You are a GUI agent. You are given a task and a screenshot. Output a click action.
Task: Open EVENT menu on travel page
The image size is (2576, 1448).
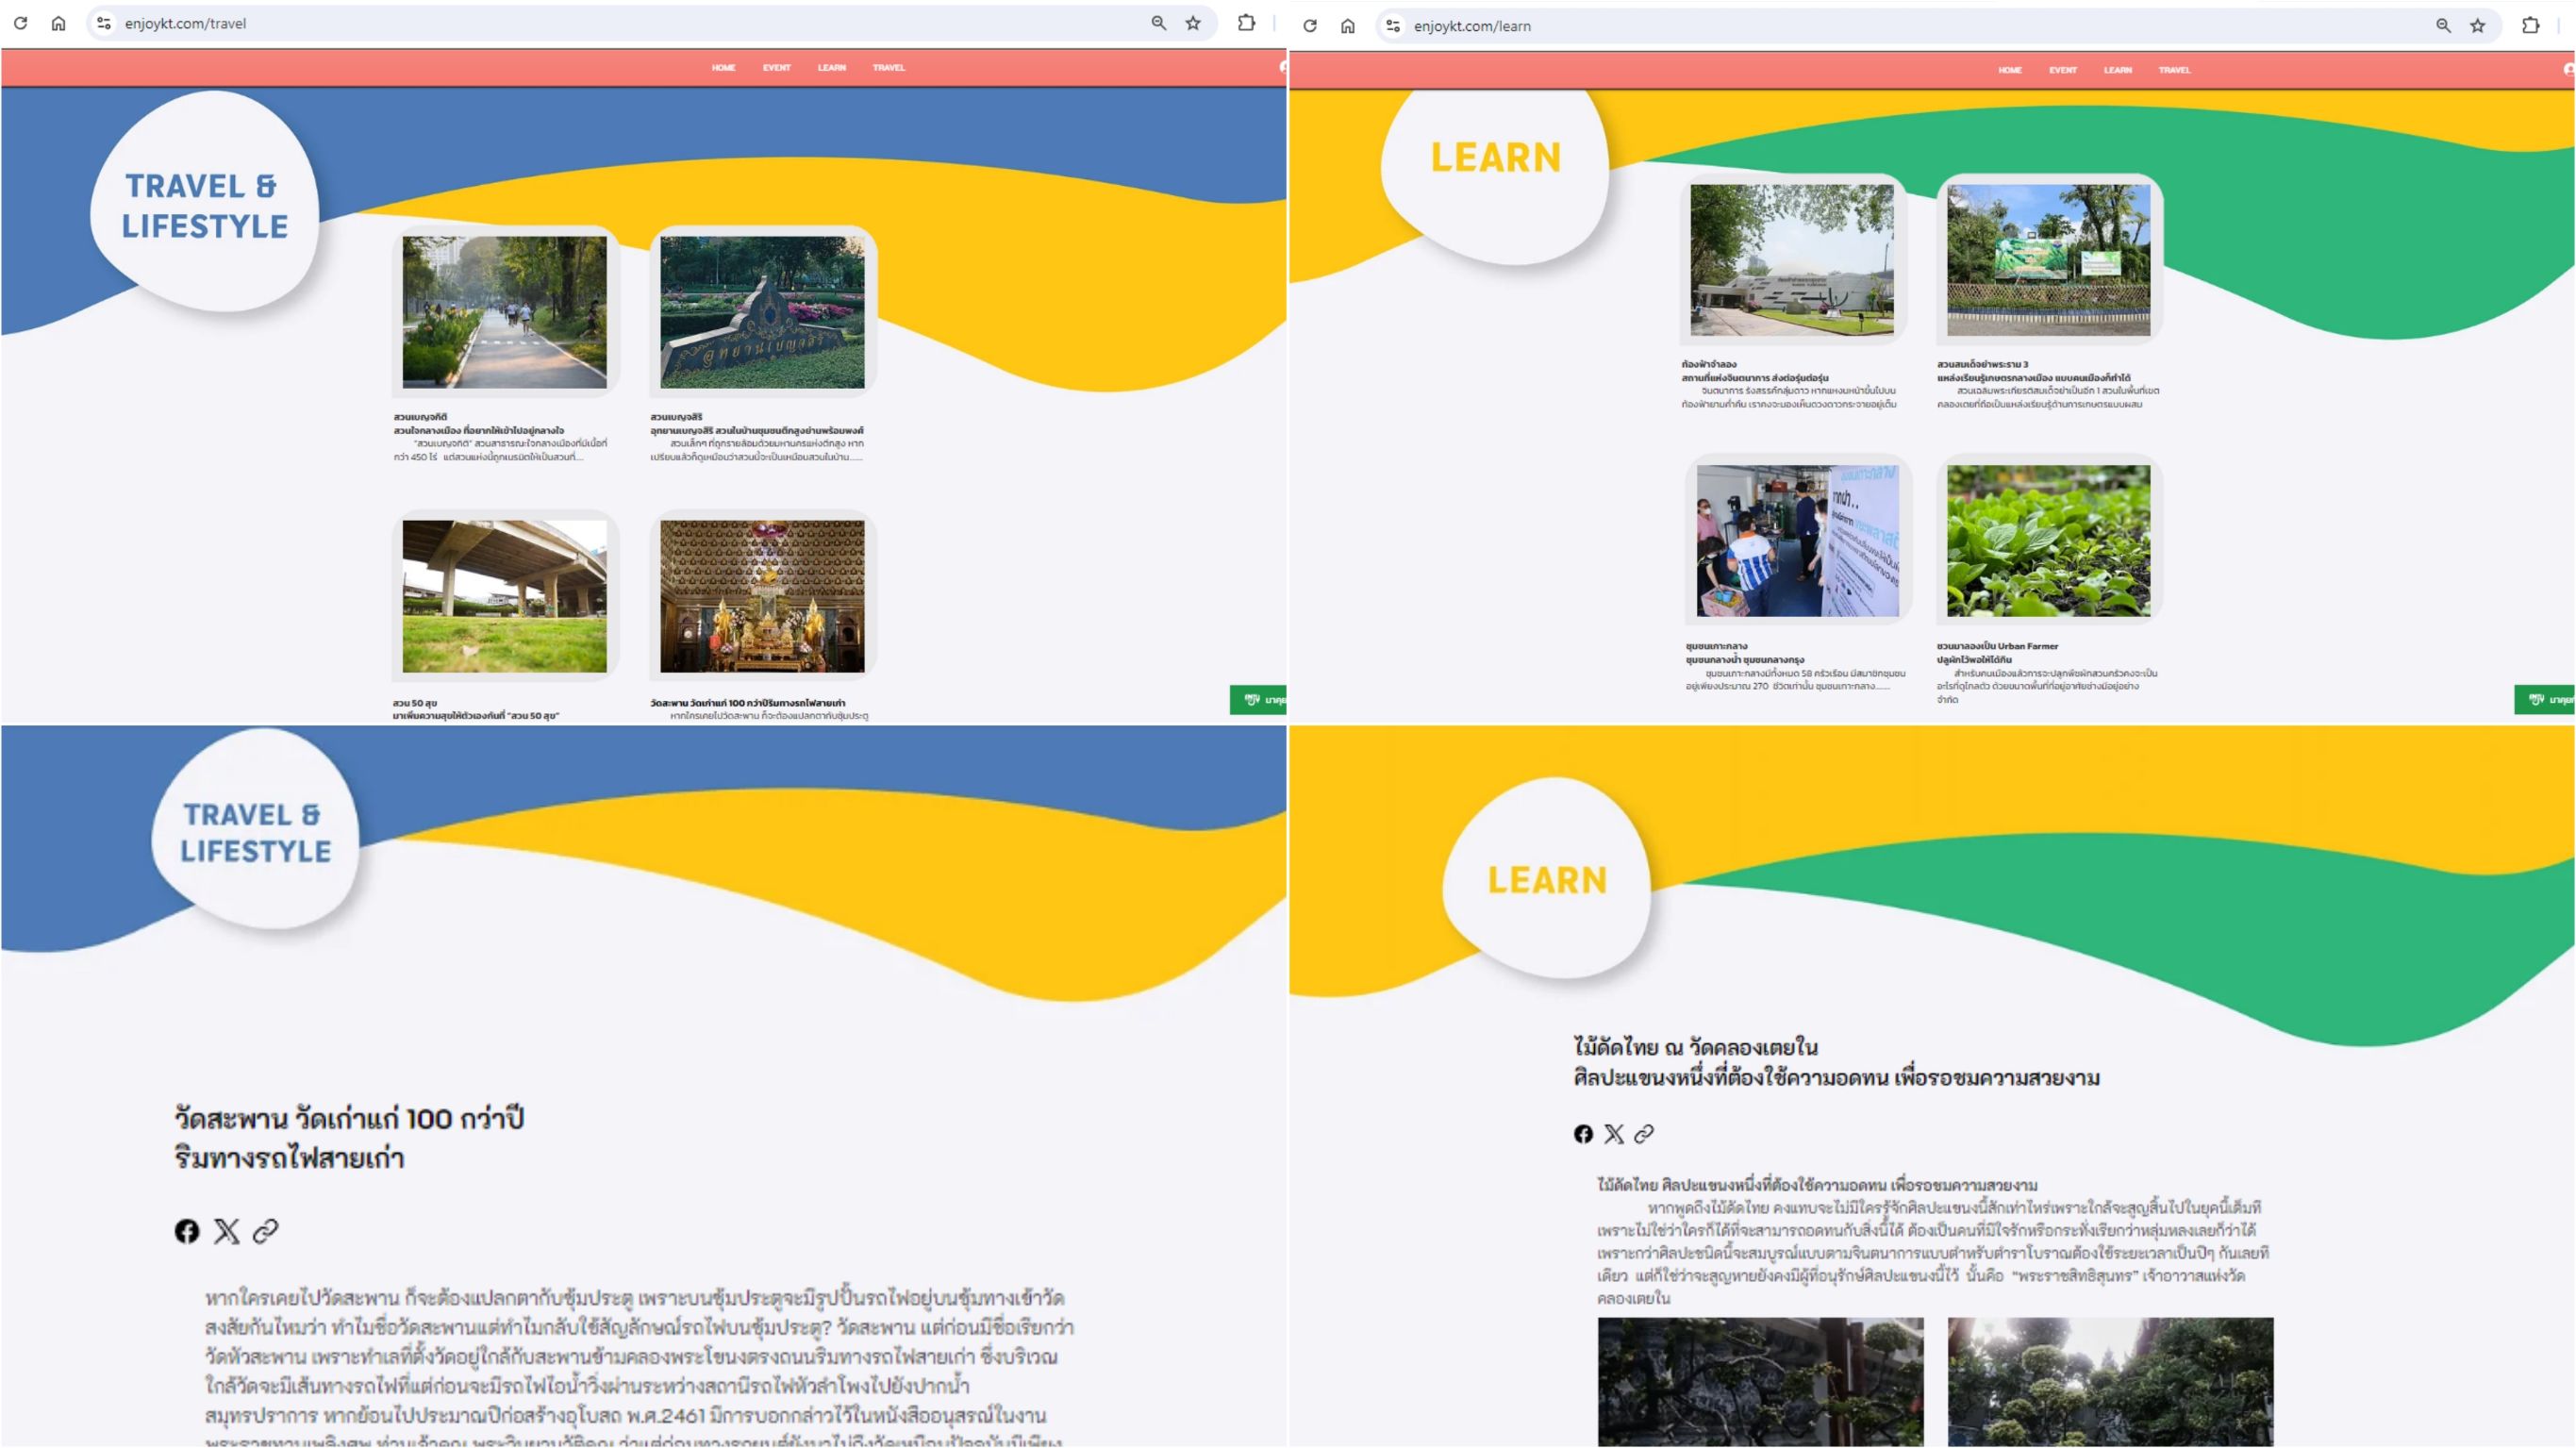pyautogui.click(x=776, y=68)
